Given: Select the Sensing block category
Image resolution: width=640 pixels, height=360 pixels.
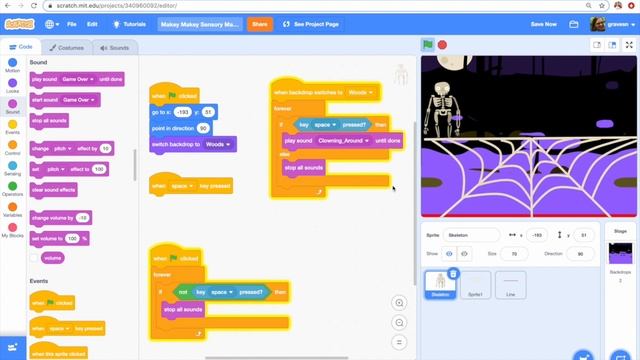Looking at the screenshot, I should coord(13,168).
